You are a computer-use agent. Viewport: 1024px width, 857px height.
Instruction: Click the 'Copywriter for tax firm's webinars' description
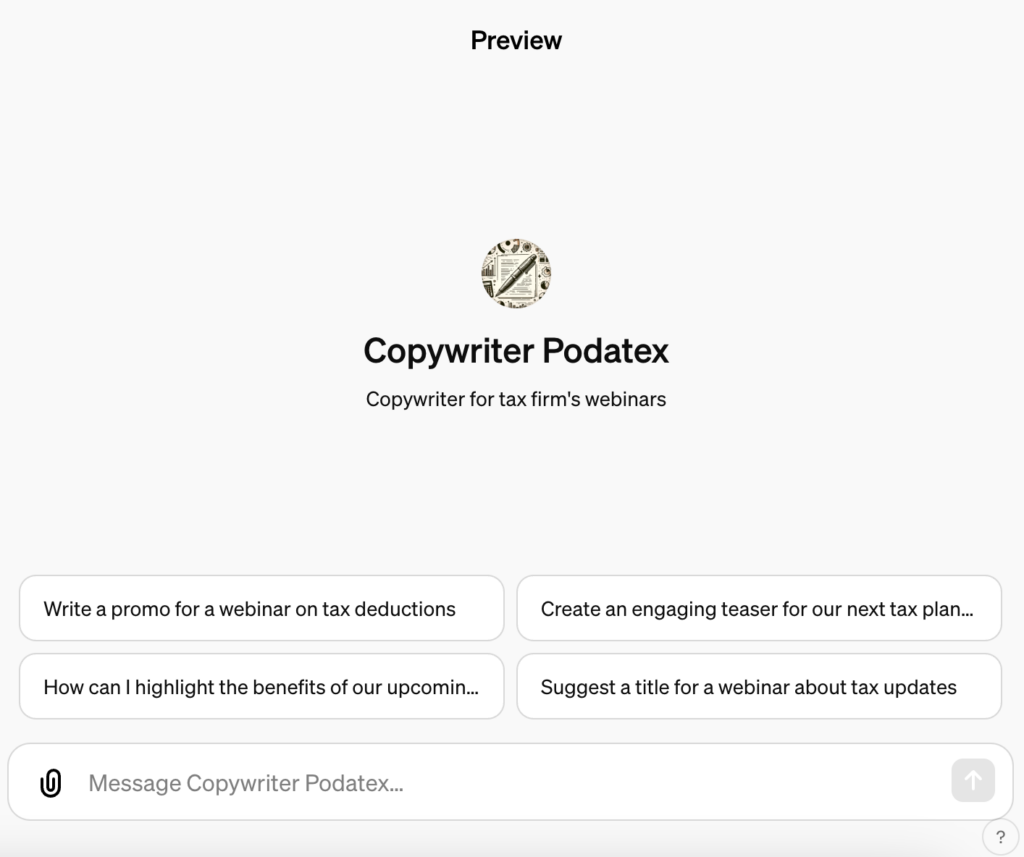coord(516,399)
